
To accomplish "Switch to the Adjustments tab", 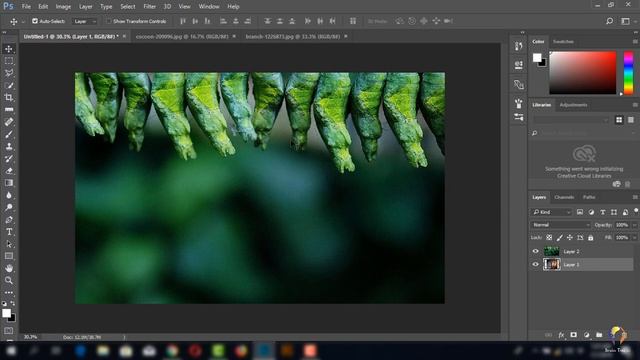I will (573, 105).
